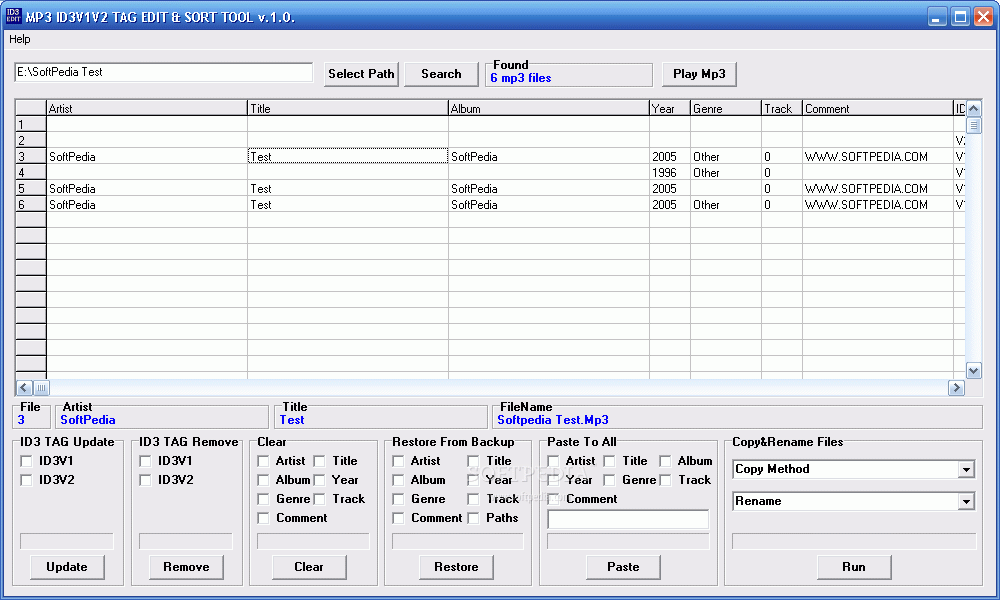Tick the Year checkbox in the Clear group

(319, 480)
